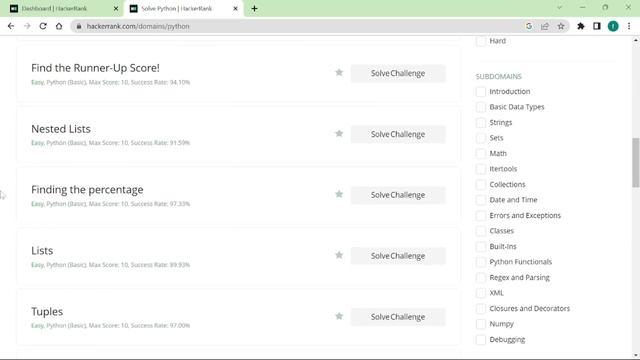Open the Lists challenge title
This screenshot has width=640, height=360.
pos(42,251)
